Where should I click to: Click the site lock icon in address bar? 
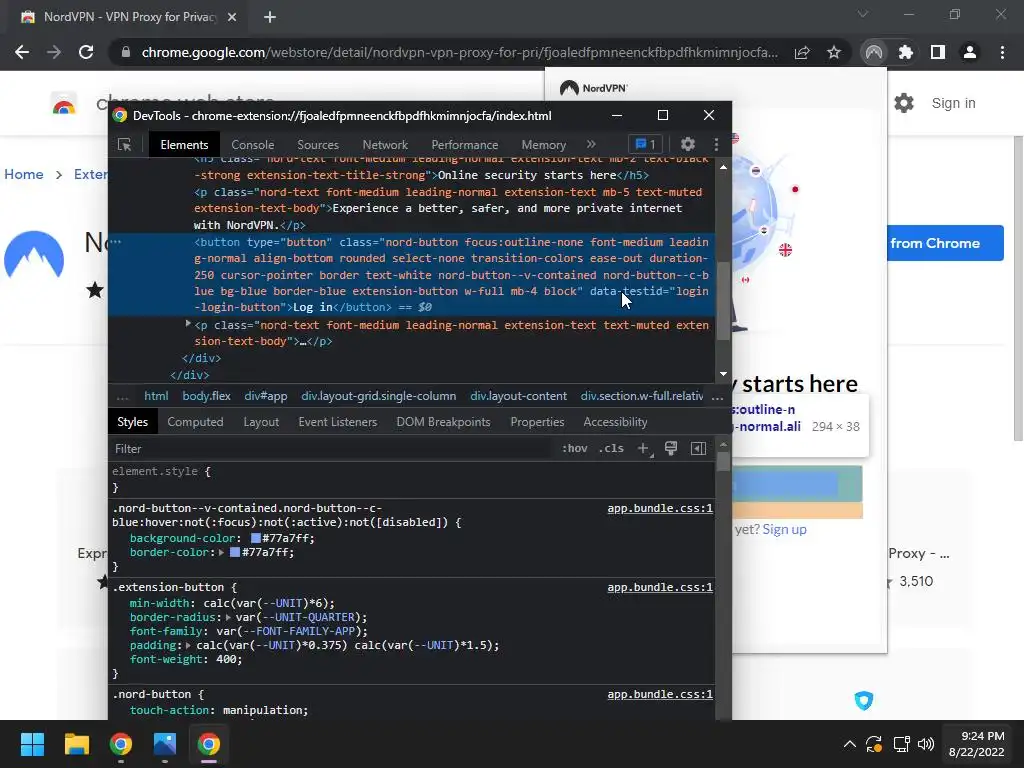126,52
